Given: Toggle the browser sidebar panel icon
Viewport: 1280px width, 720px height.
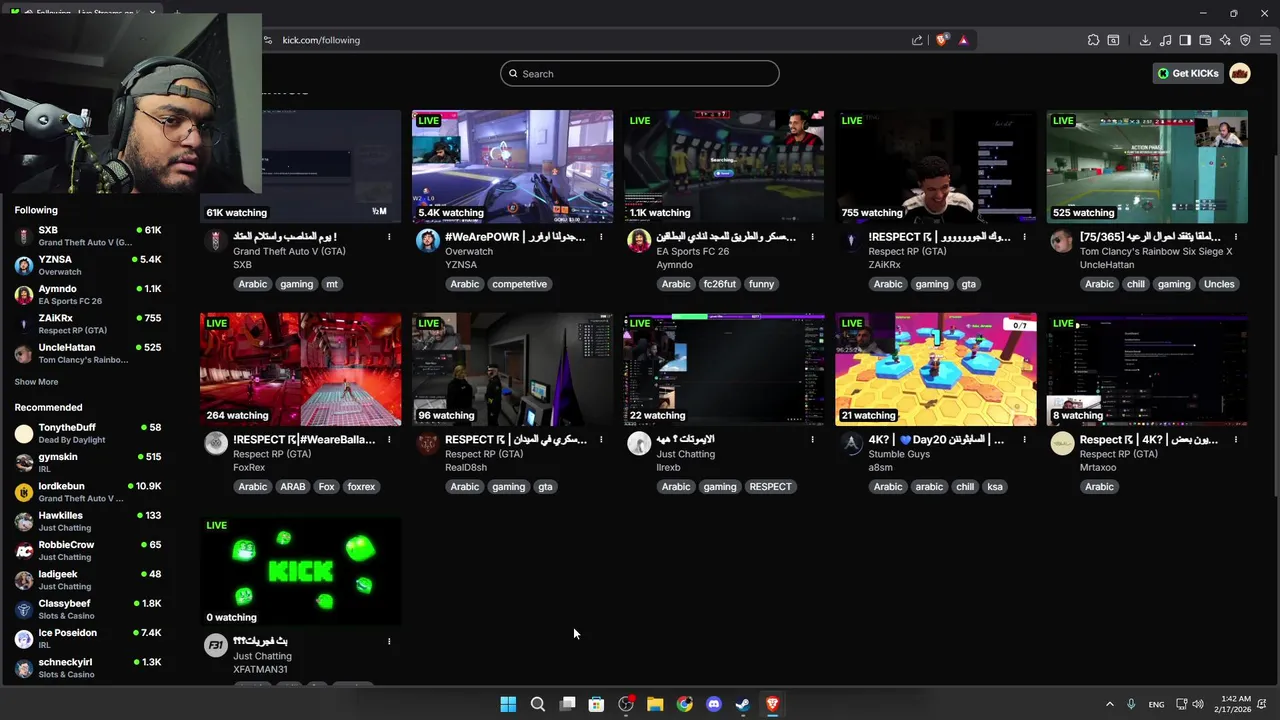Looking at the screenshot, I should (x=1185, y=40).
